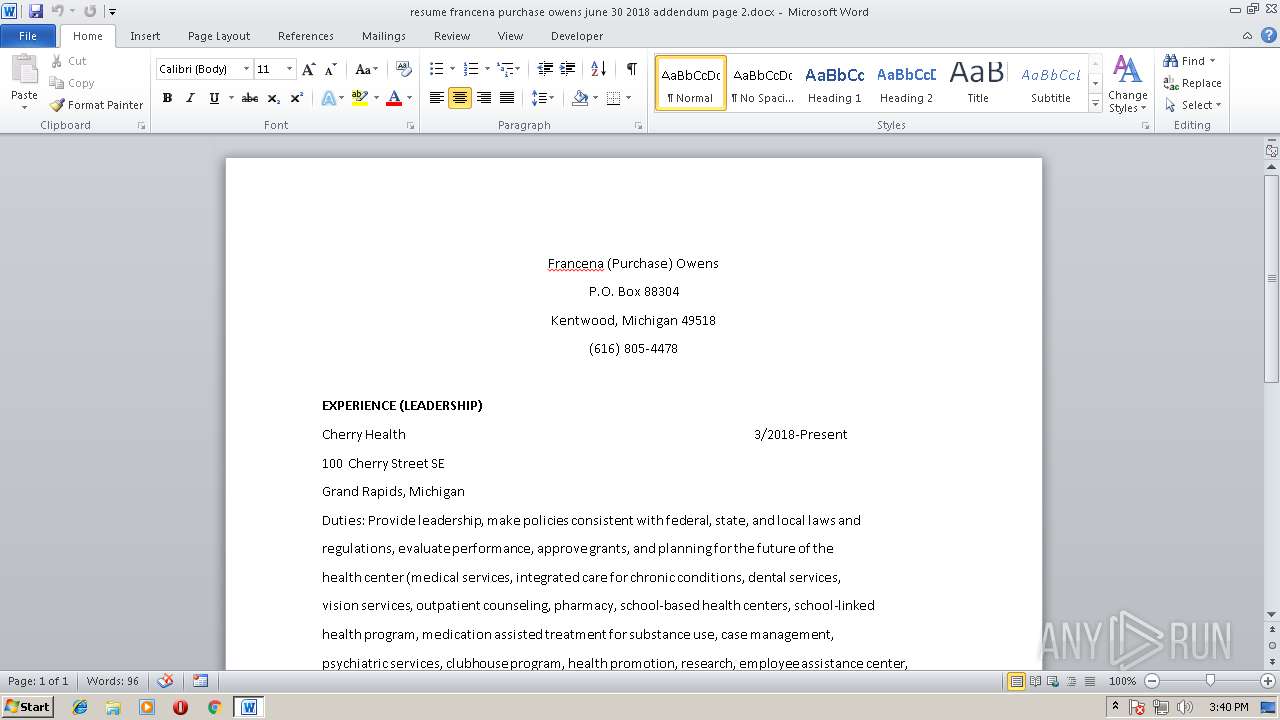Image resolution: width=1280 pixels, height=720 pixels.
Task: Open the Find dropdown
Action: pos(1212,61)
